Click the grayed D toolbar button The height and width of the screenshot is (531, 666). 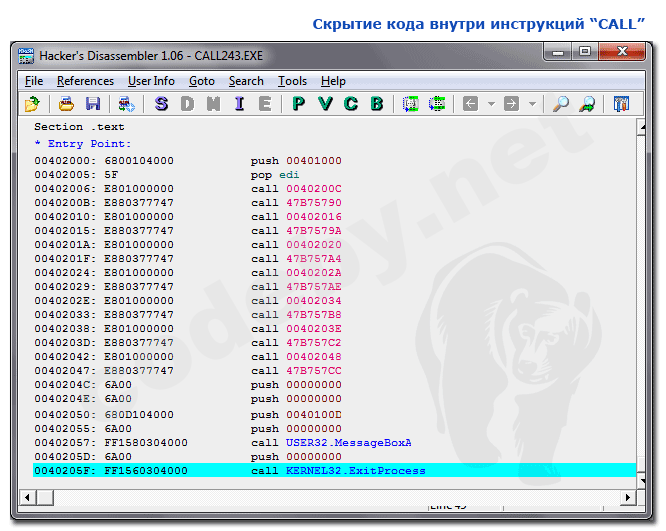point(187,104)
